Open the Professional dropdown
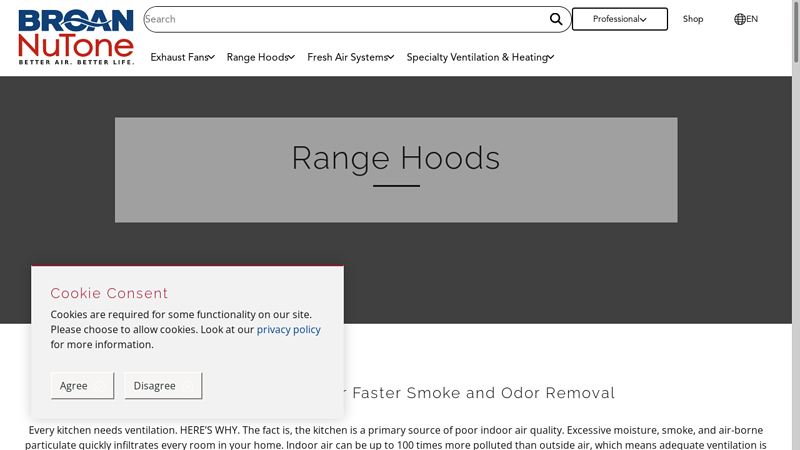 (619, 19)
